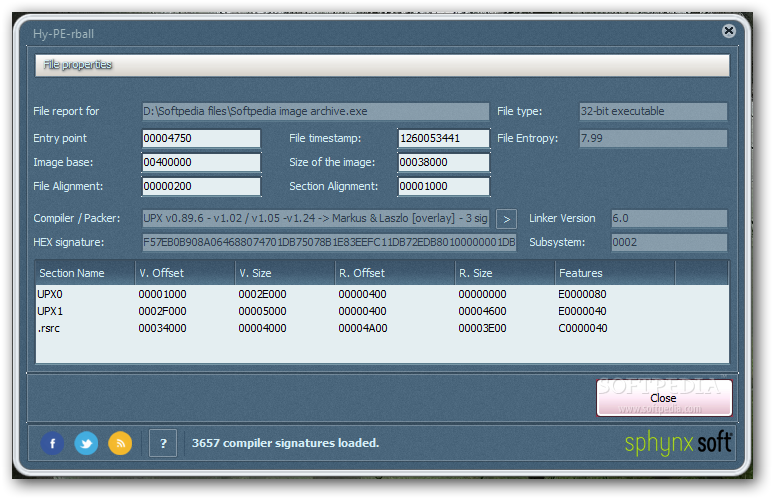Click the File type field
Image resolution: width=773 pixels, height=499 pixels.
(x=653, y=111)
